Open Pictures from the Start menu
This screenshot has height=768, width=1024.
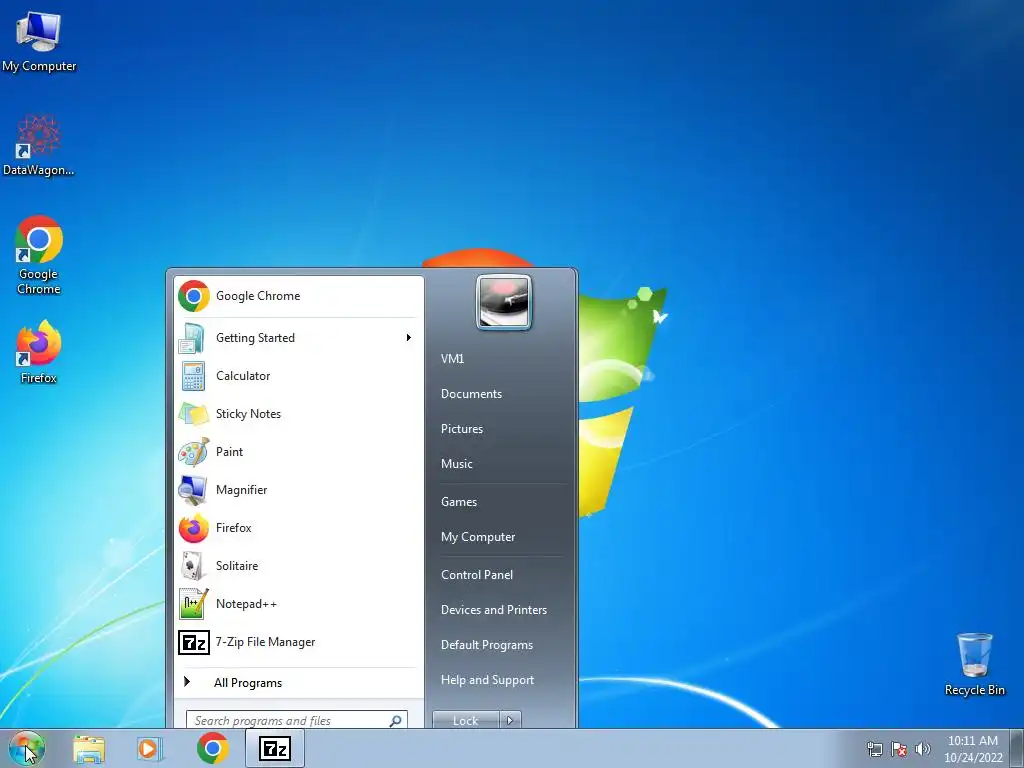tap(462, 429)
